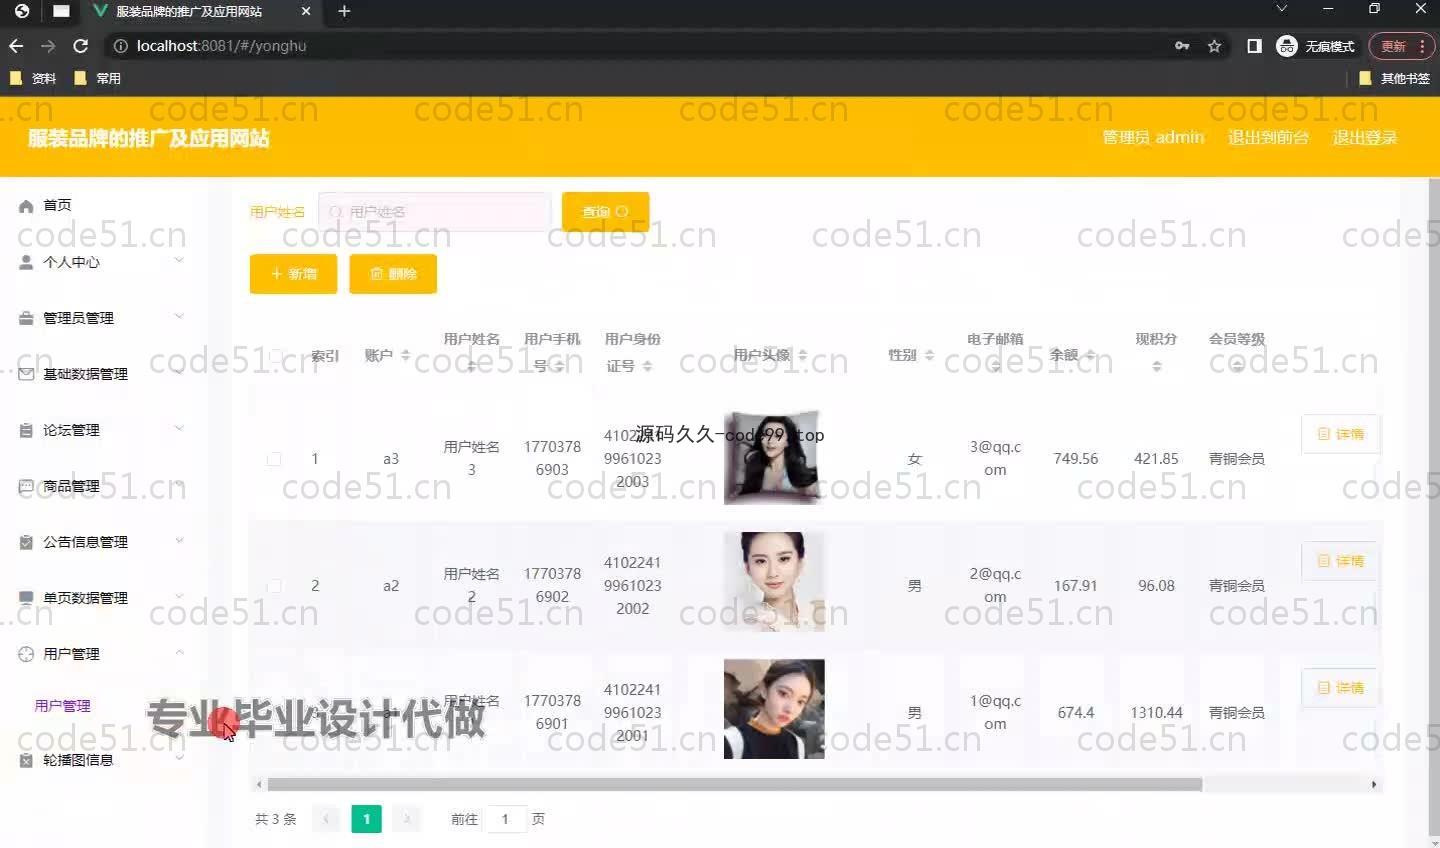Switch to the 服装品牌的推广及应用网站 browser tab
This screenshot has height=848, width=1440.
pos(200,12)
